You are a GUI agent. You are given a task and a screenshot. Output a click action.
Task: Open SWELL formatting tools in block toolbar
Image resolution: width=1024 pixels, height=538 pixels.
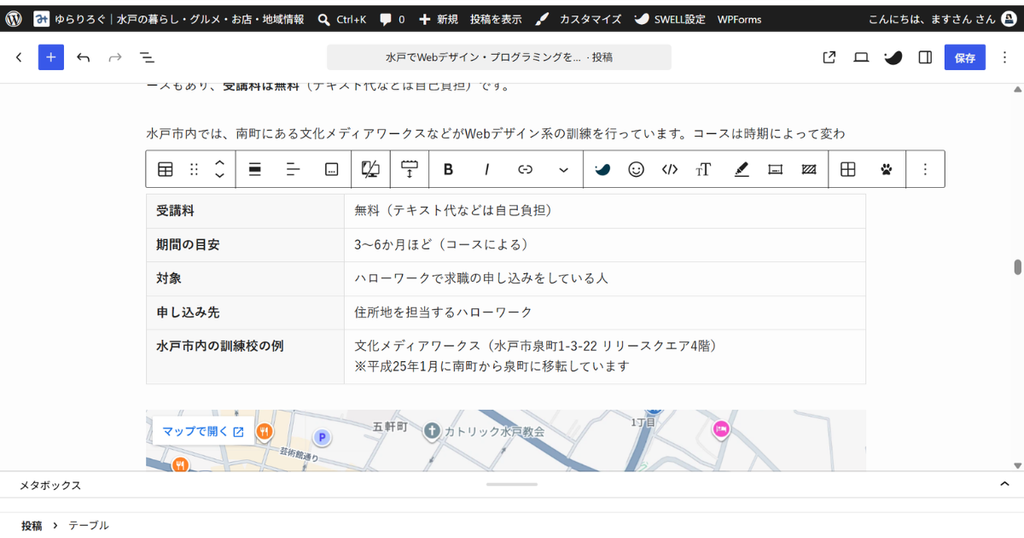pyautogui.click(x=602, y=169)
